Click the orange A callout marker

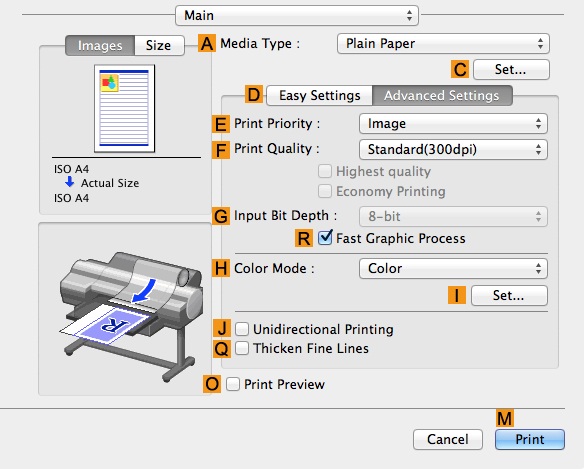(207, 44)
